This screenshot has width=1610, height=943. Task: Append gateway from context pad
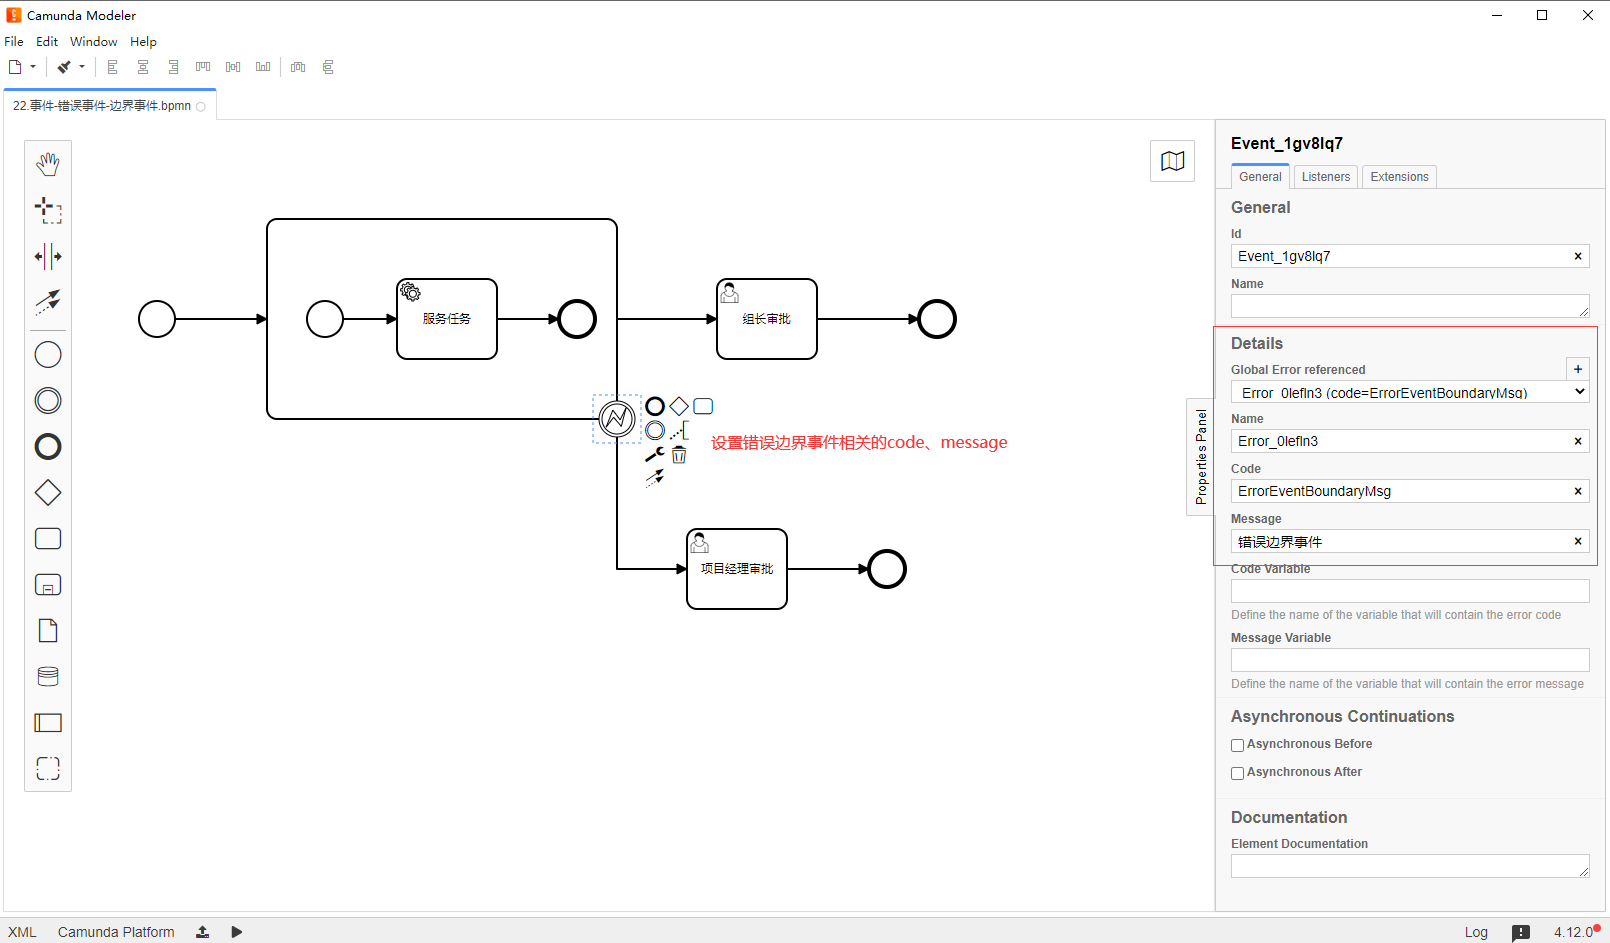point(679,406)
